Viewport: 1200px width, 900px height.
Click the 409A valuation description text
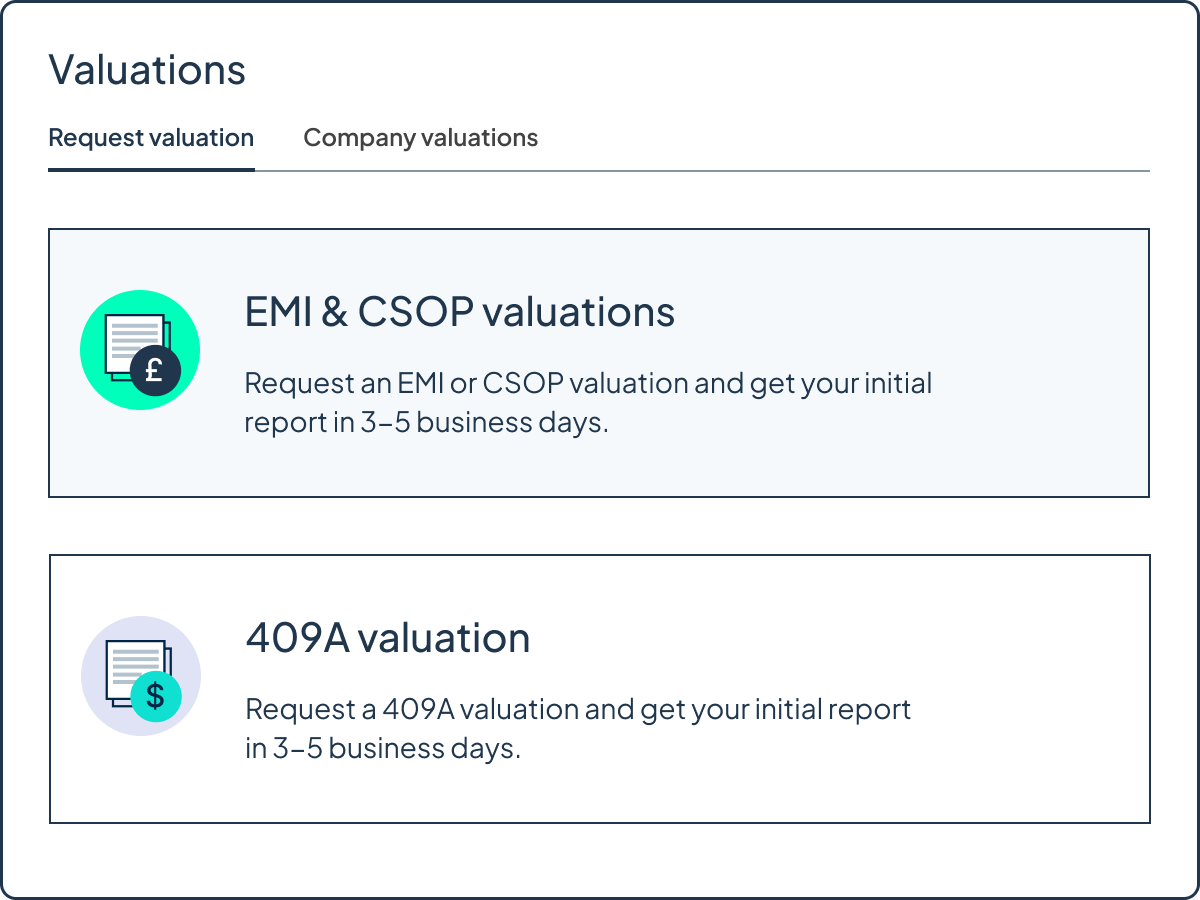pyautogui.click(x=578, y=729)
